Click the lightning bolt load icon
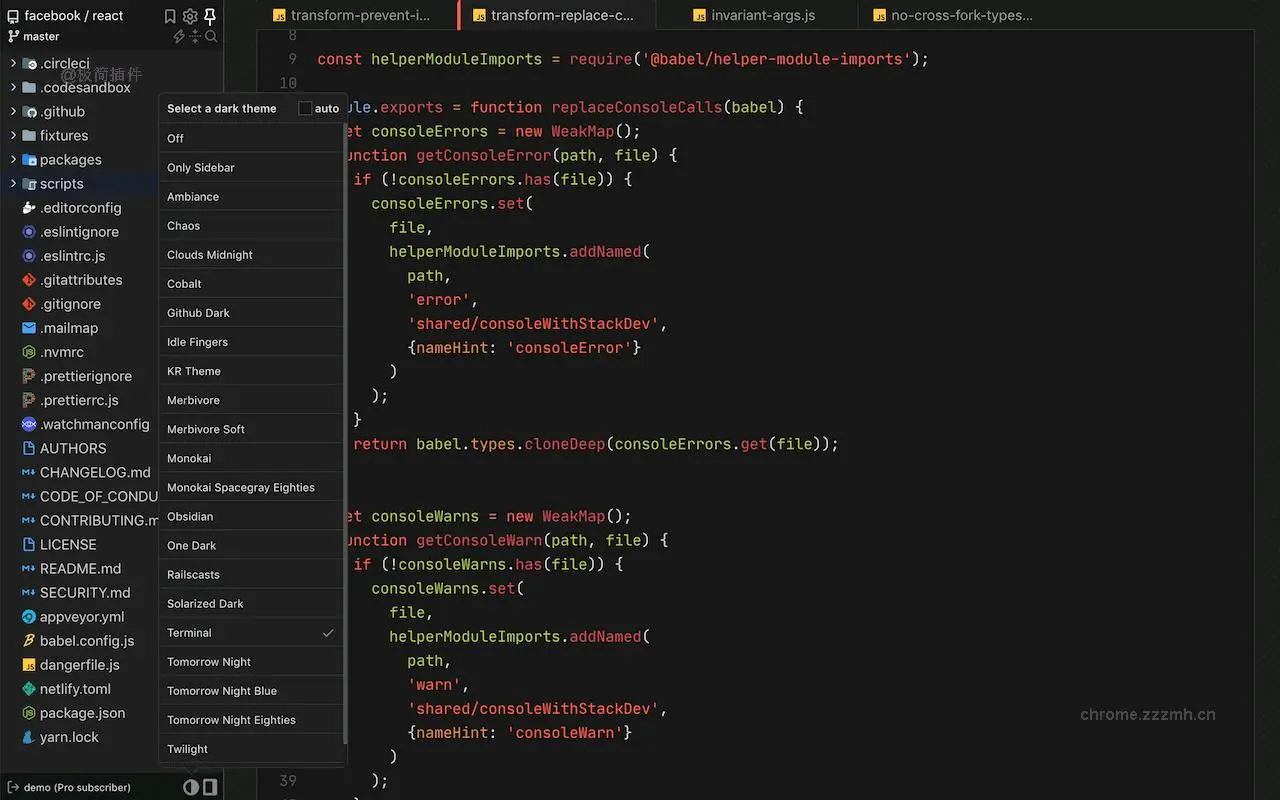 point(178,36)
